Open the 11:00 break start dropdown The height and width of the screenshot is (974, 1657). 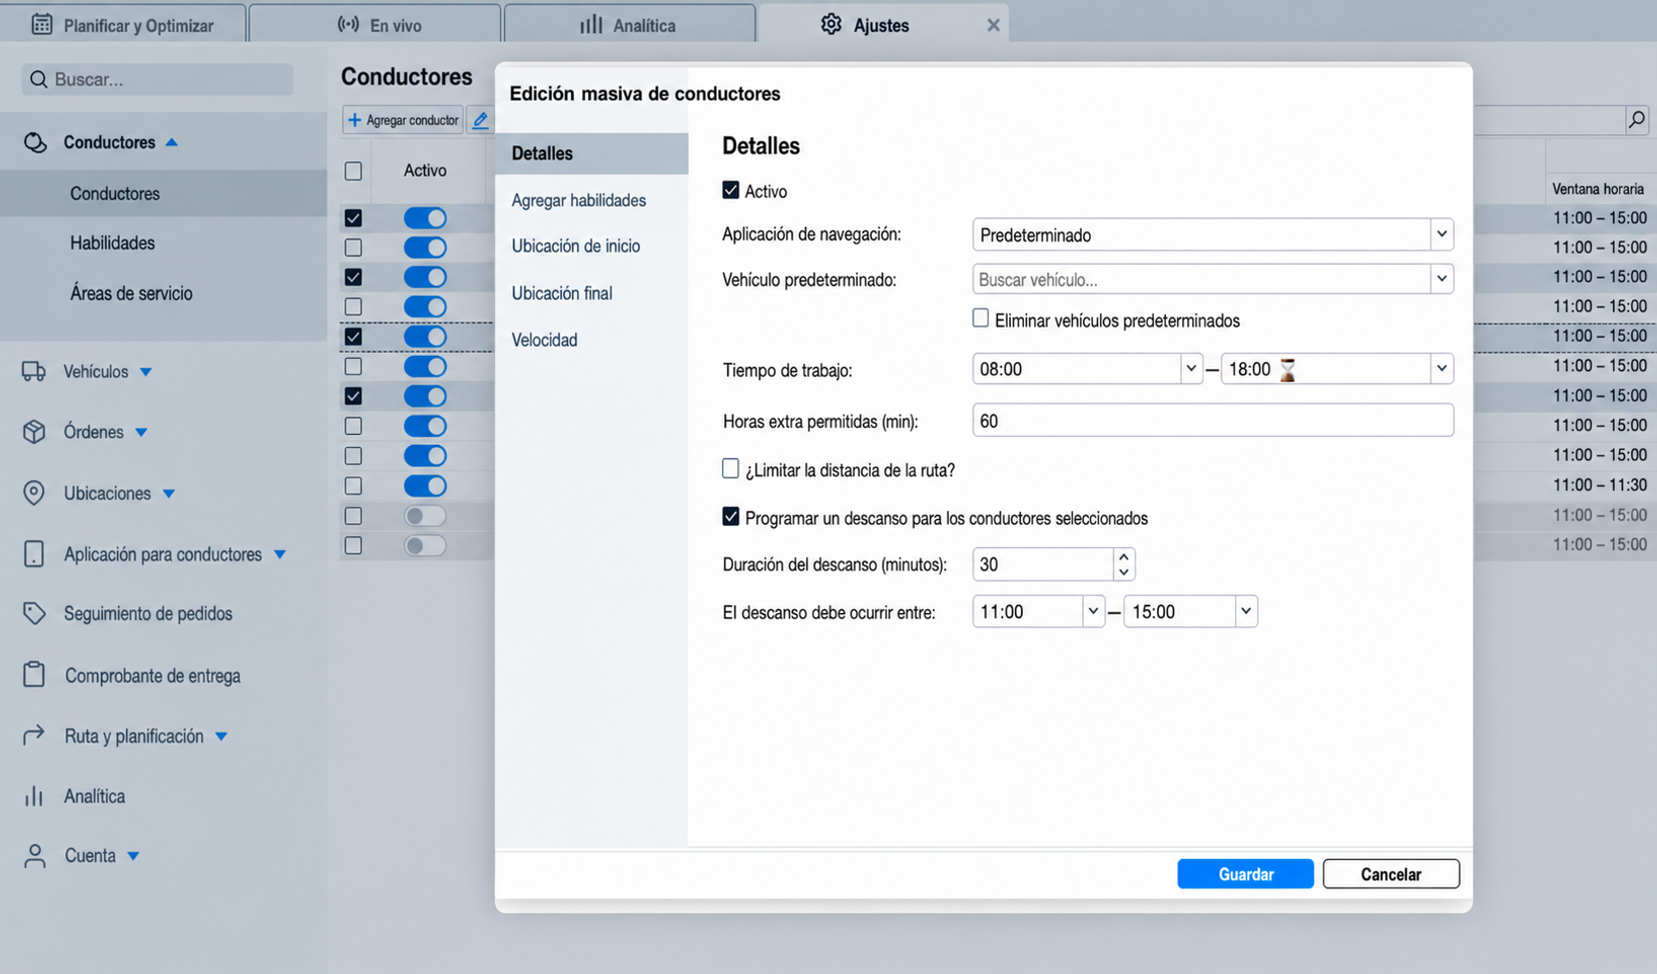point(1093,611)
